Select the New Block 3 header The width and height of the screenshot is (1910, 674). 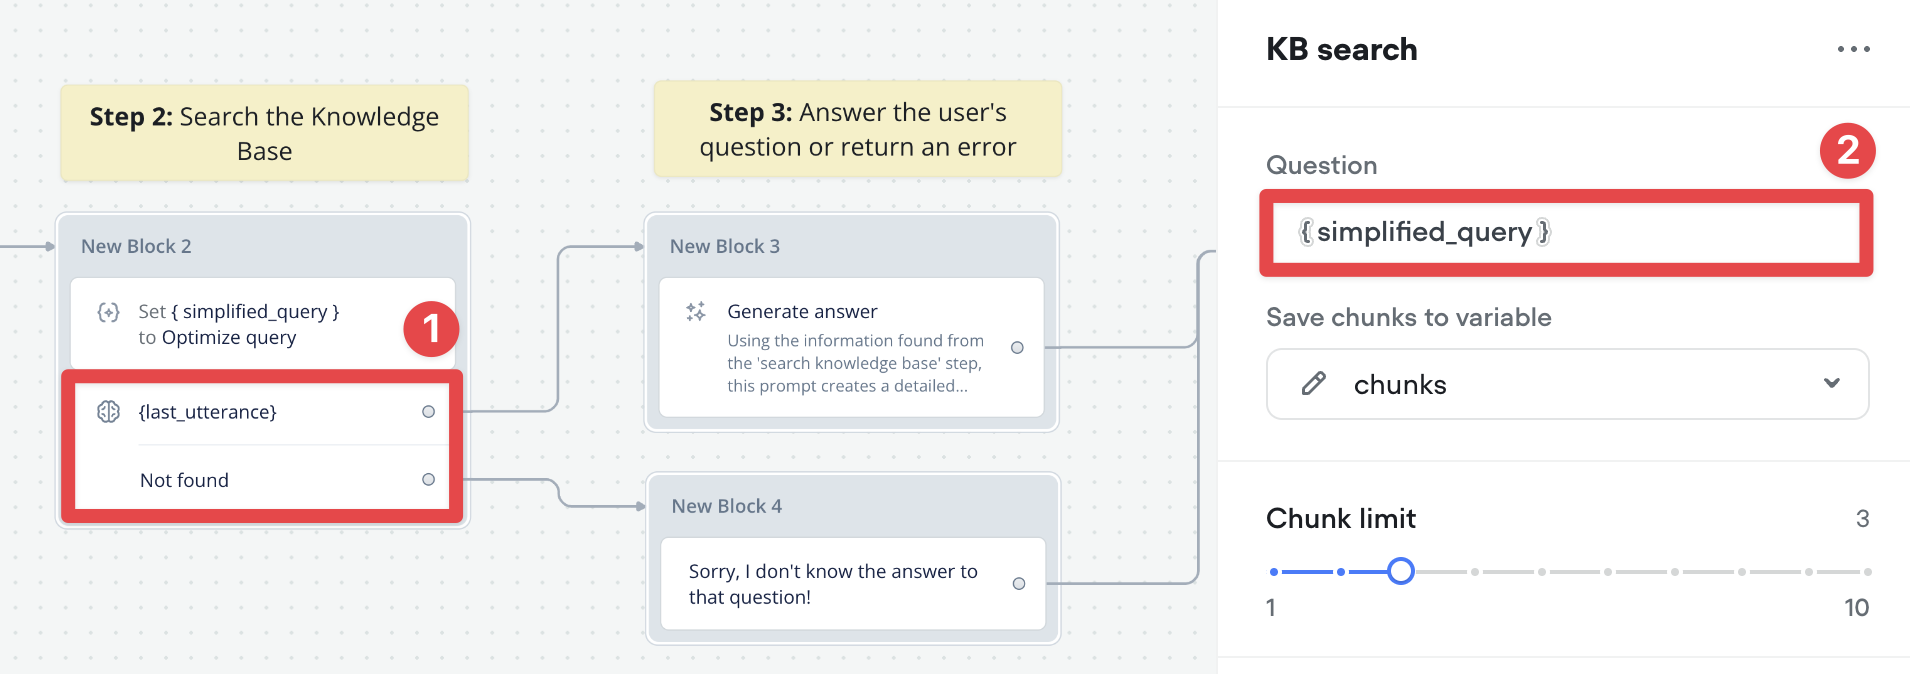coord(851,246)
